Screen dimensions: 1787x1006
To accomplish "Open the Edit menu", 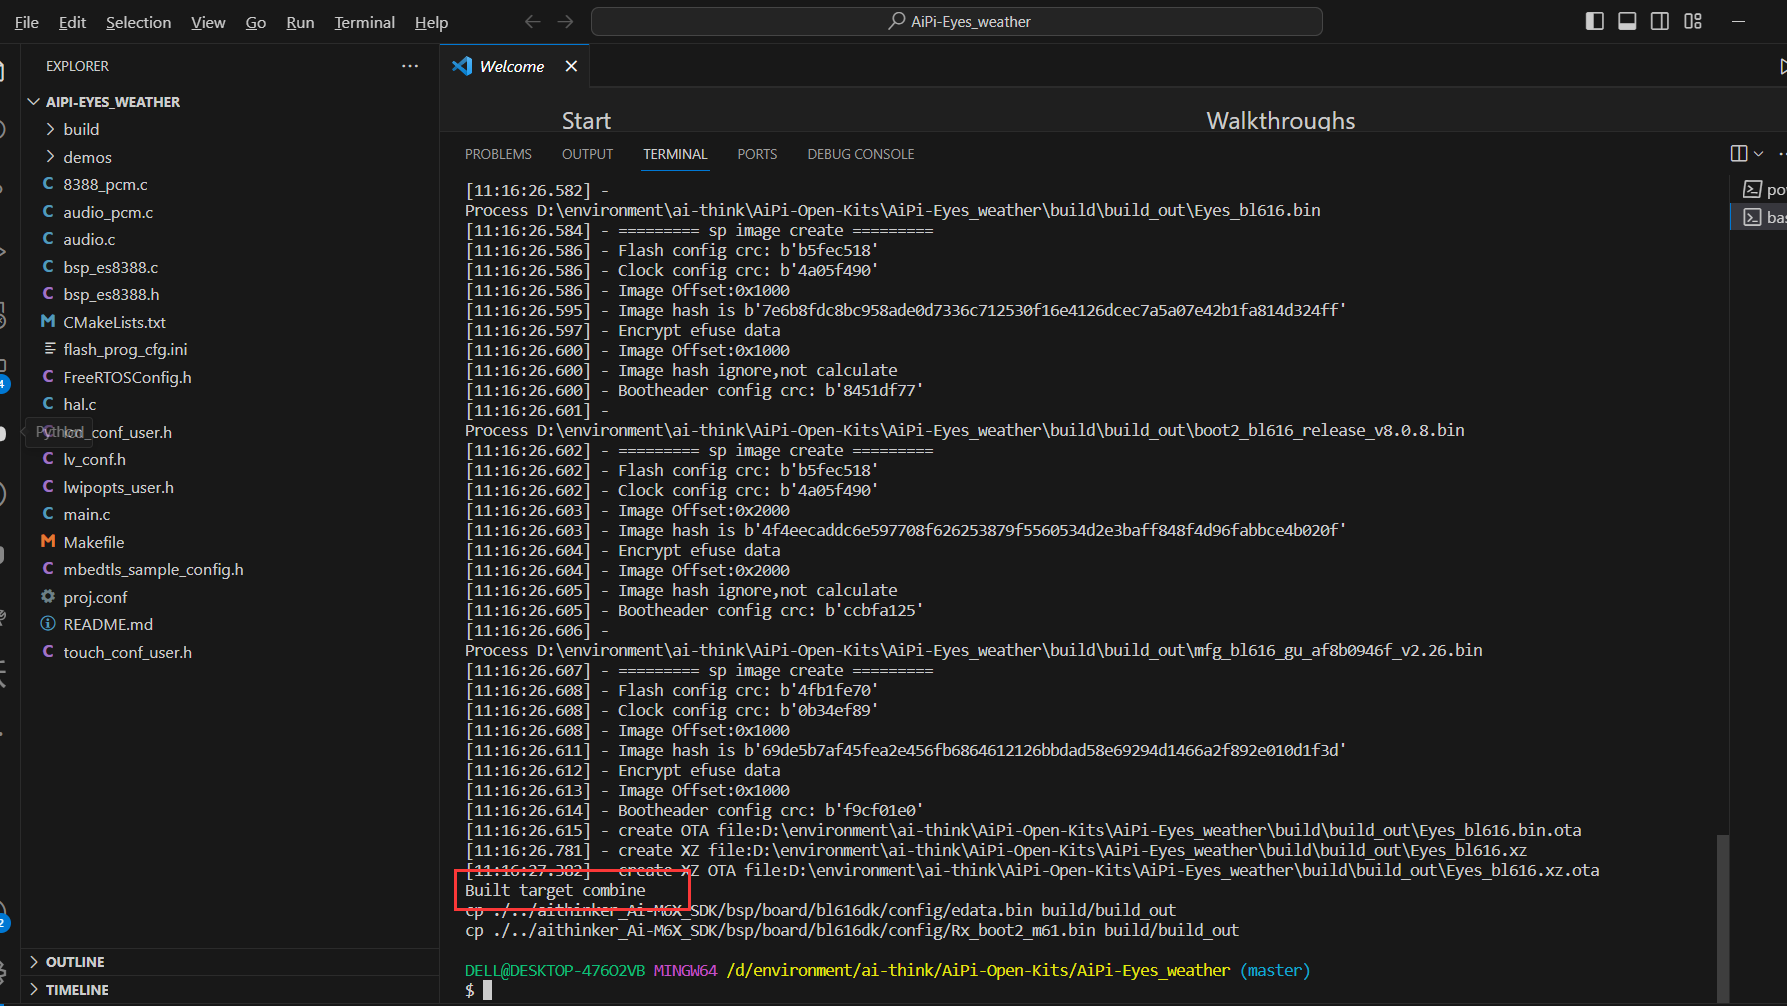I will [x=72, y=22].
